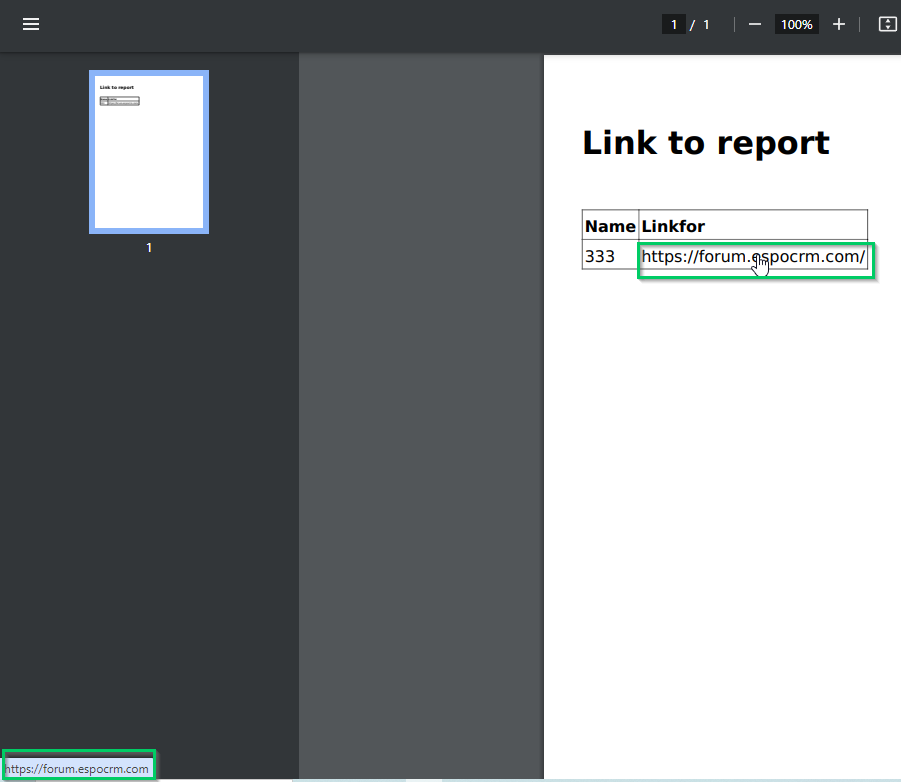The width and height of the screenshot is (901, 782).
Task: Click the total page count after the slash
Action: tap(706, 24)
